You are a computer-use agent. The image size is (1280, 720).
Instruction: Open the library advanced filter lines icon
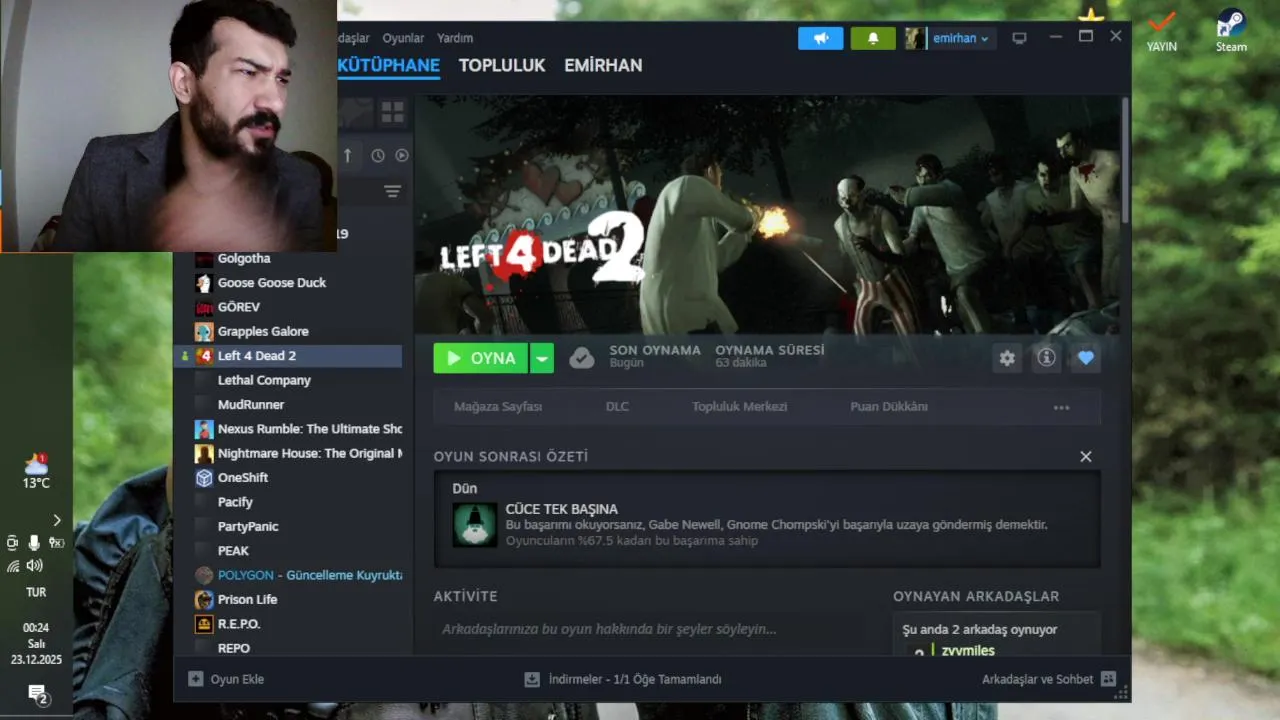392,191
